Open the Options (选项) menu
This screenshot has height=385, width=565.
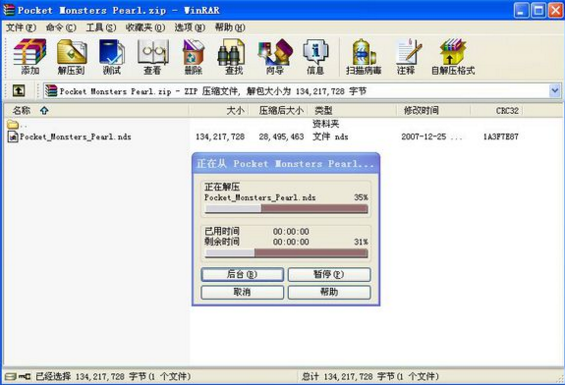coord(190,27)
